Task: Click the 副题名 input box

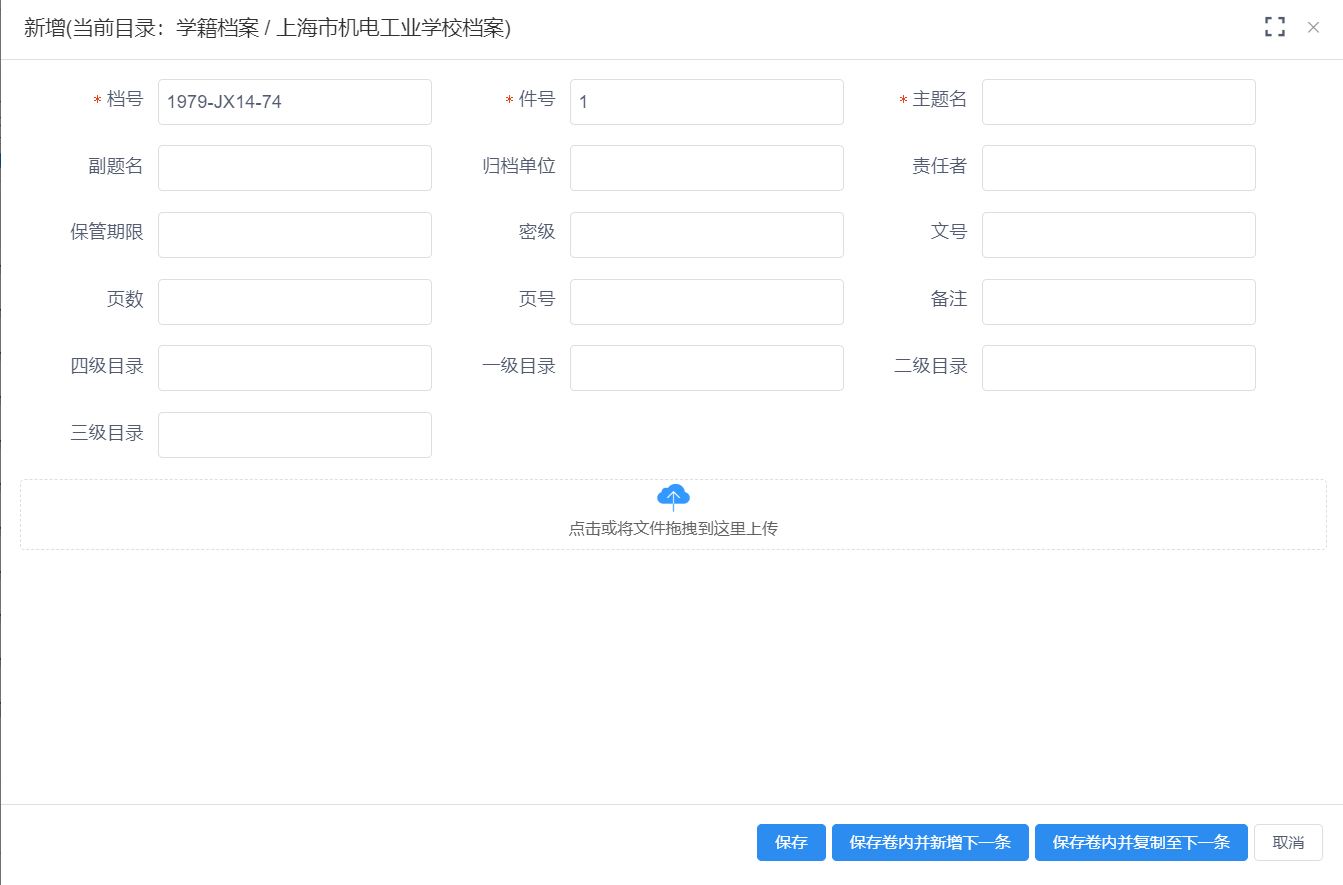Action: point(294,168)
